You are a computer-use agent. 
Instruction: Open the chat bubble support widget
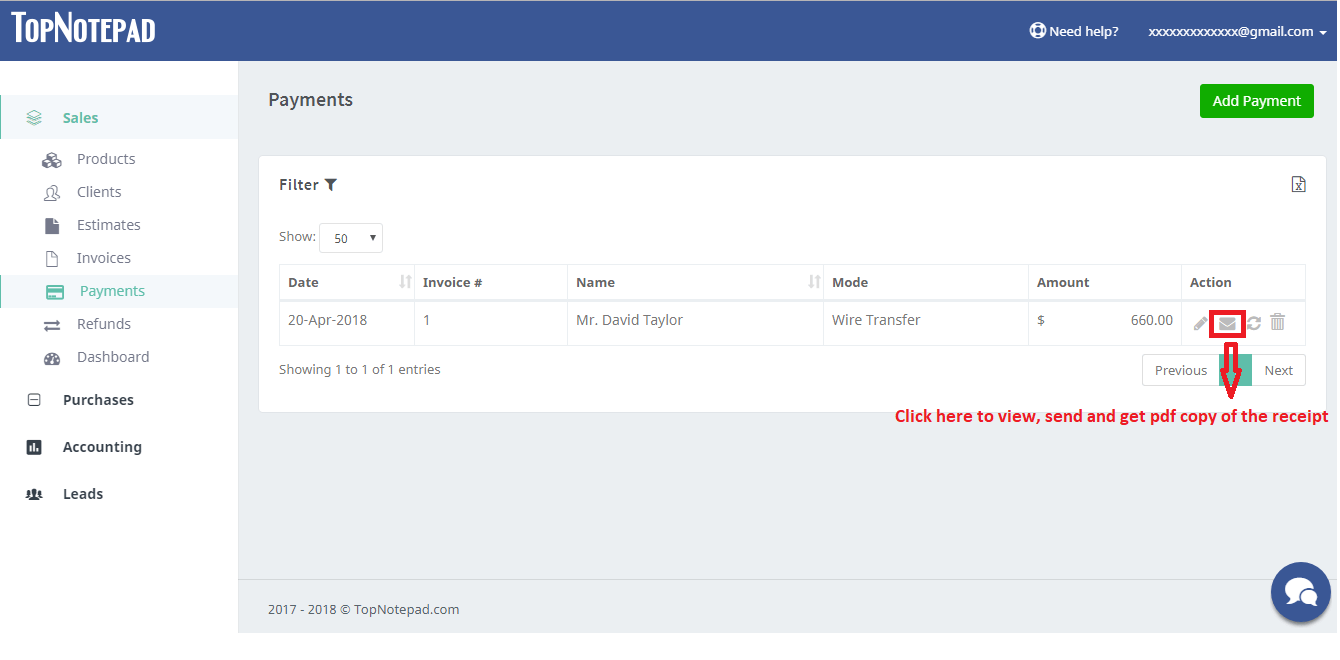tap(1300, 592)
